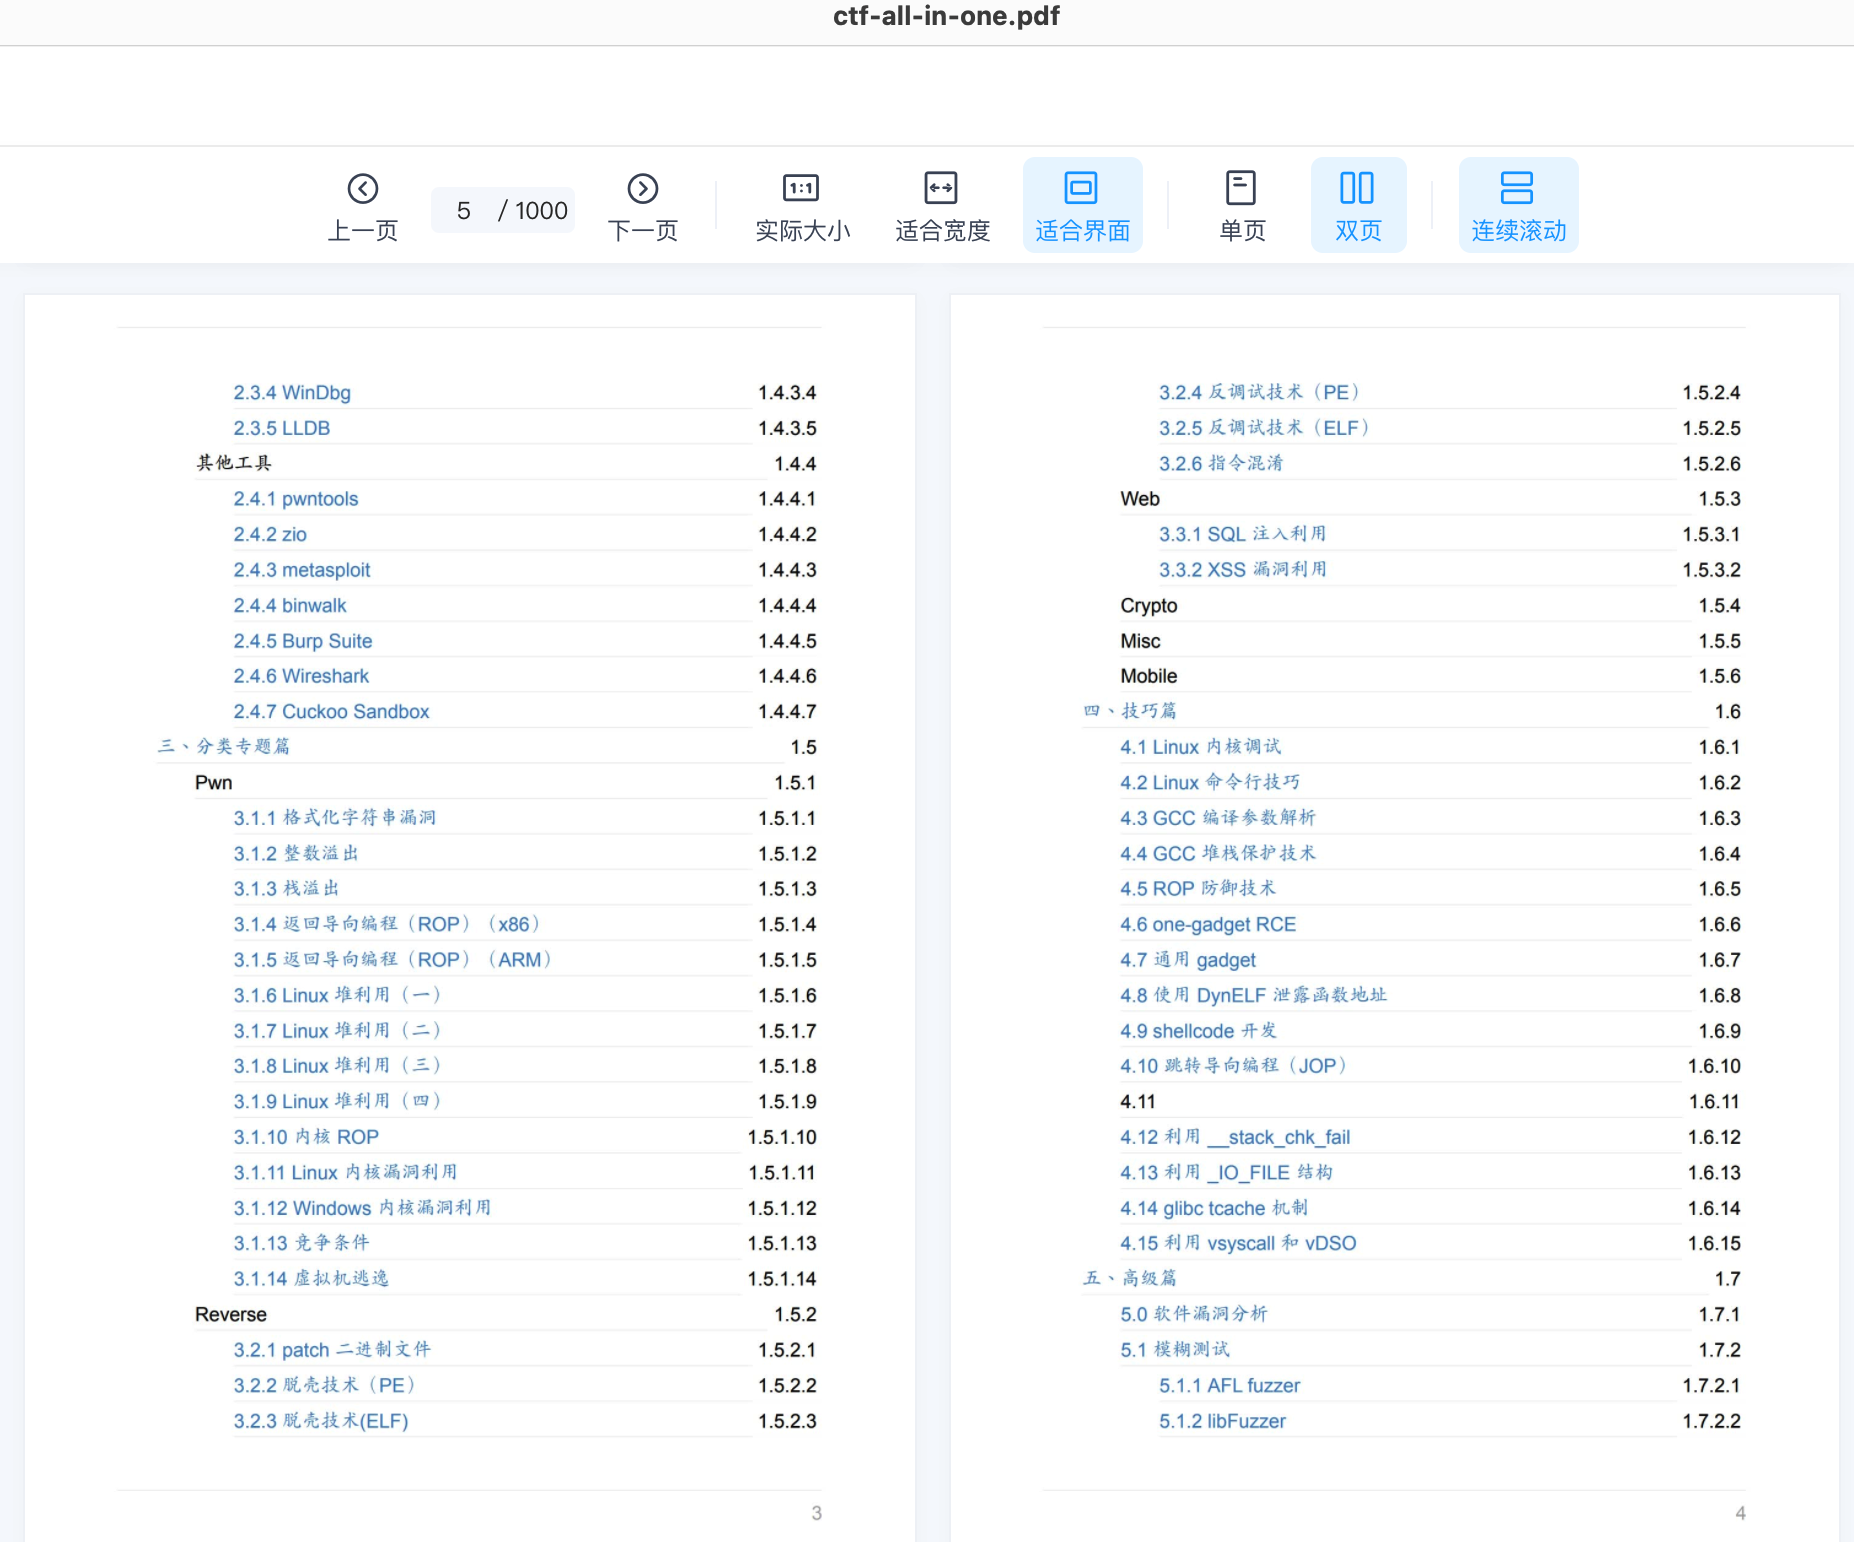Open link 2.4.5 Burp Suite
The image size is (1854, 1542).
click(x=302, y=641)
